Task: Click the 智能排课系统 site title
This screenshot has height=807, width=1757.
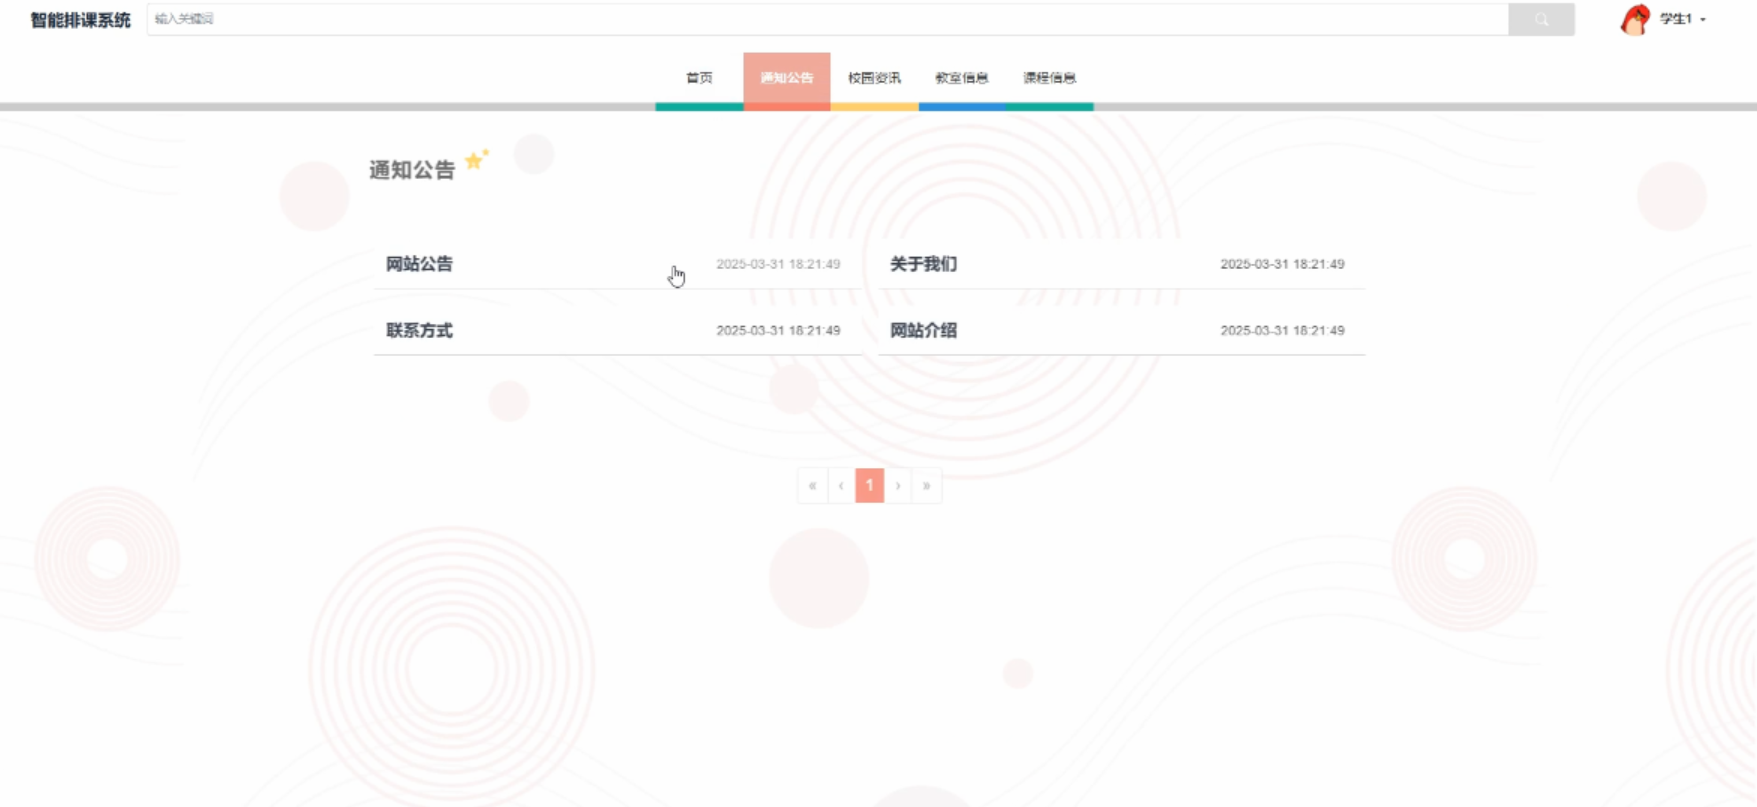Action: pyautogui.click(x=80, y=20)
